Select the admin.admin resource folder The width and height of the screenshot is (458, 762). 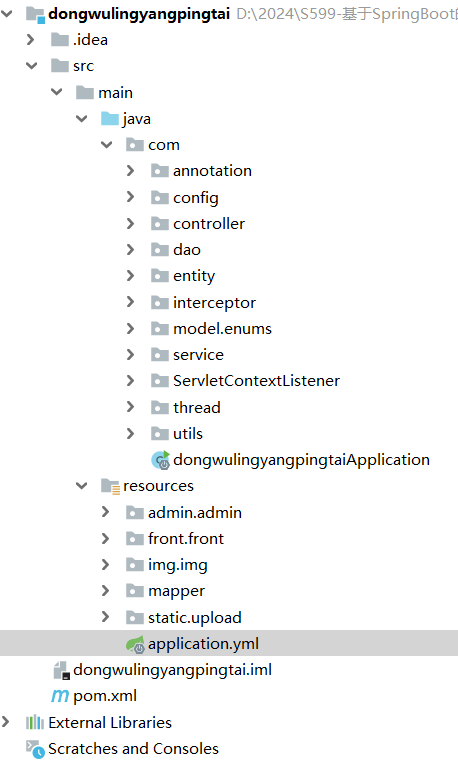pyautogui.click(x=194, y=513)
